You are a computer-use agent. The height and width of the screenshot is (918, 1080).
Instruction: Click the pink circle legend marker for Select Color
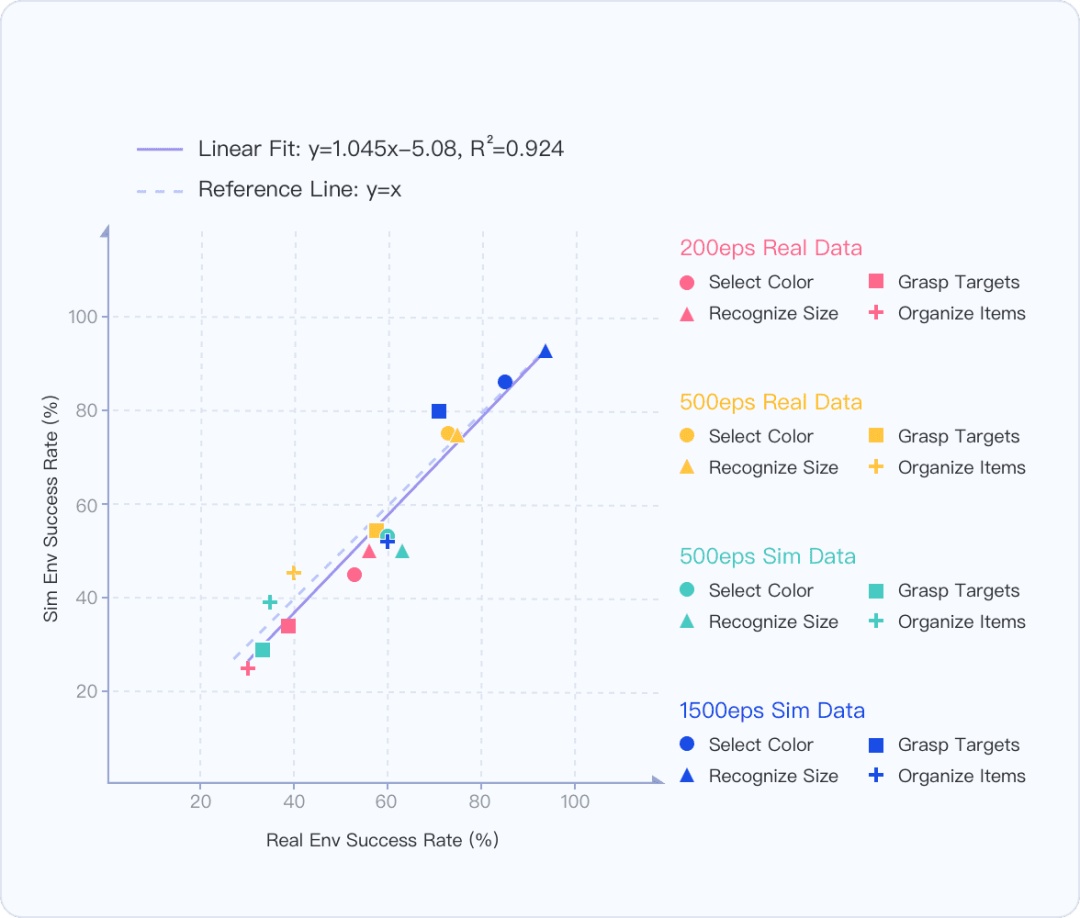tap(687, 283)
